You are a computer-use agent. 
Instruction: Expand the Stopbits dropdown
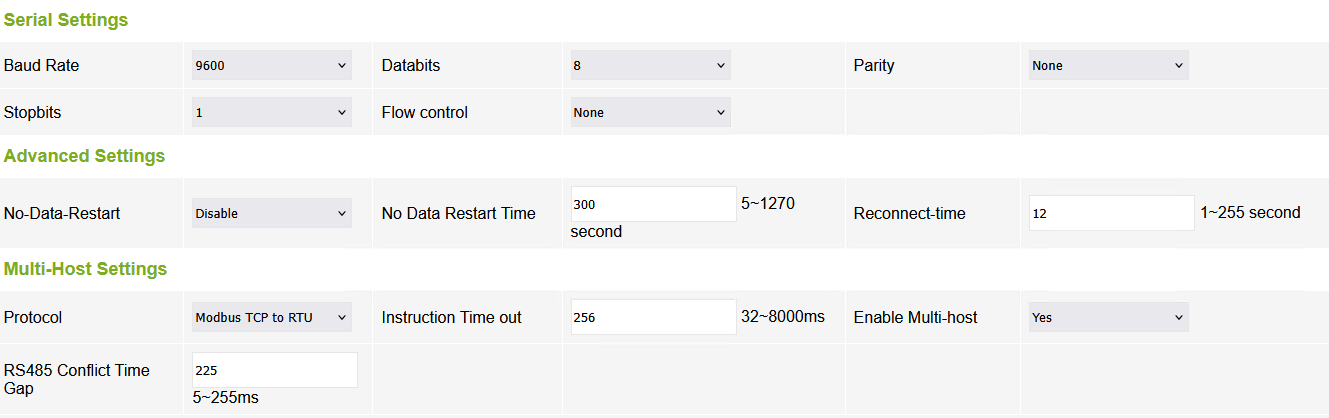pyautogui.click(x=271, y=113)
